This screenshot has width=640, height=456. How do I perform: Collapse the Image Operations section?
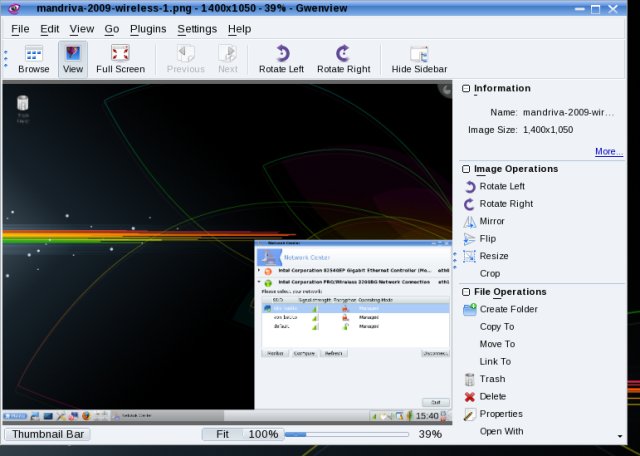pyautogui.click(x=466, y=169)
